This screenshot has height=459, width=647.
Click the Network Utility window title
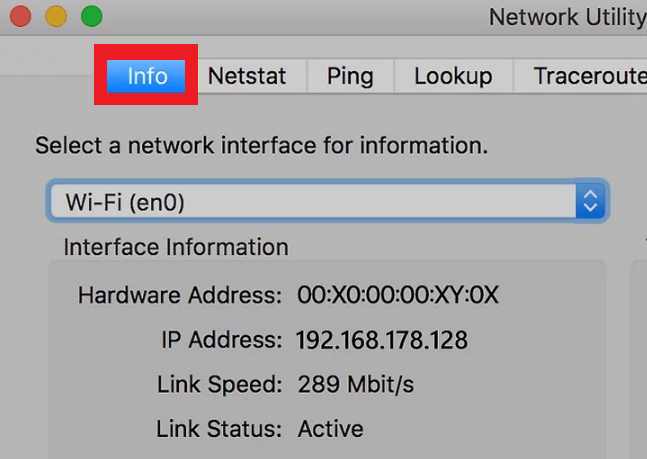(x=568, y=17)
